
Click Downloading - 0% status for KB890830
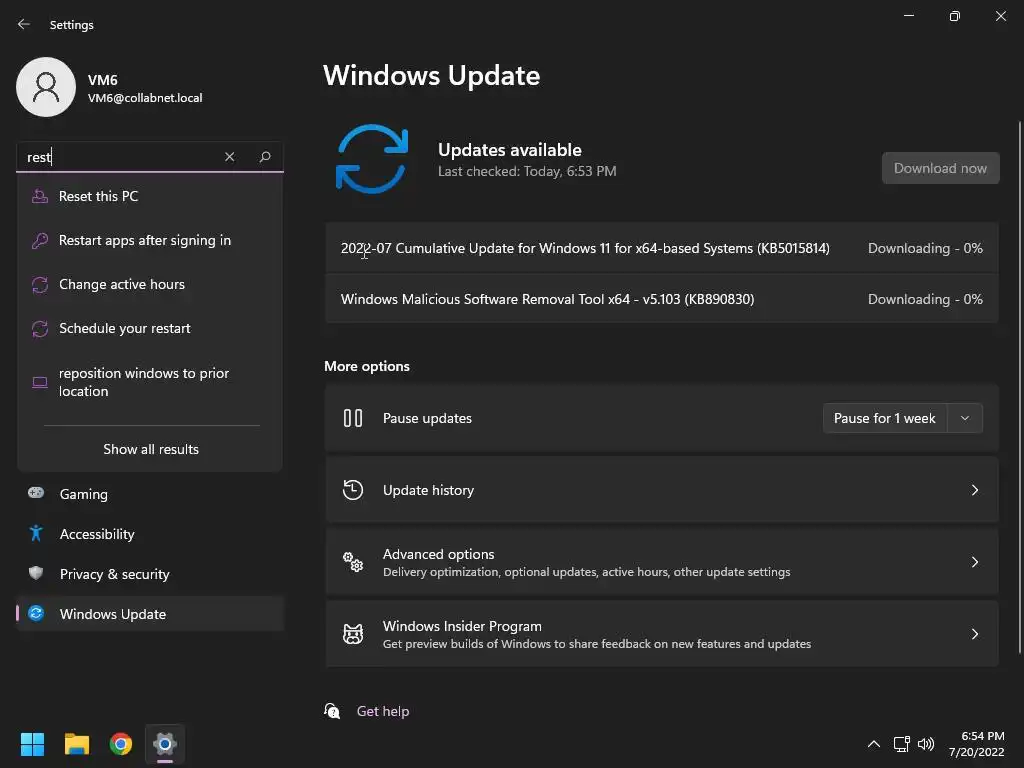point(925,299)
